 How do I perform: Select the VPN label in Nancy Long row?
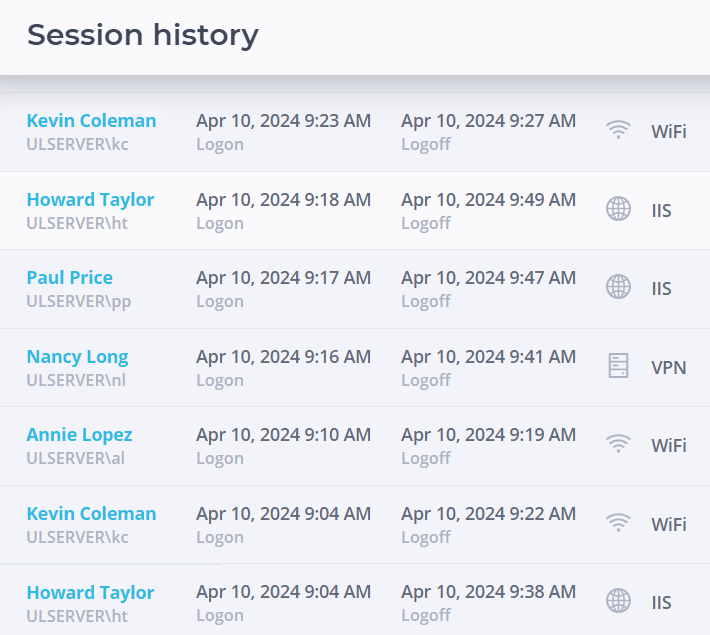pos(669,367)
